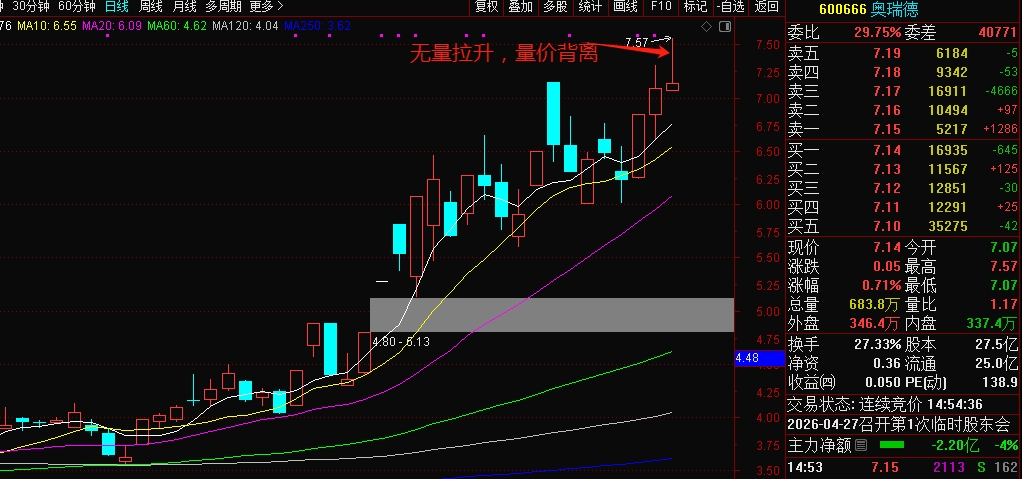Select the 买三 bid row at 7.12
1022x479 pixels.
click(903, 188)
